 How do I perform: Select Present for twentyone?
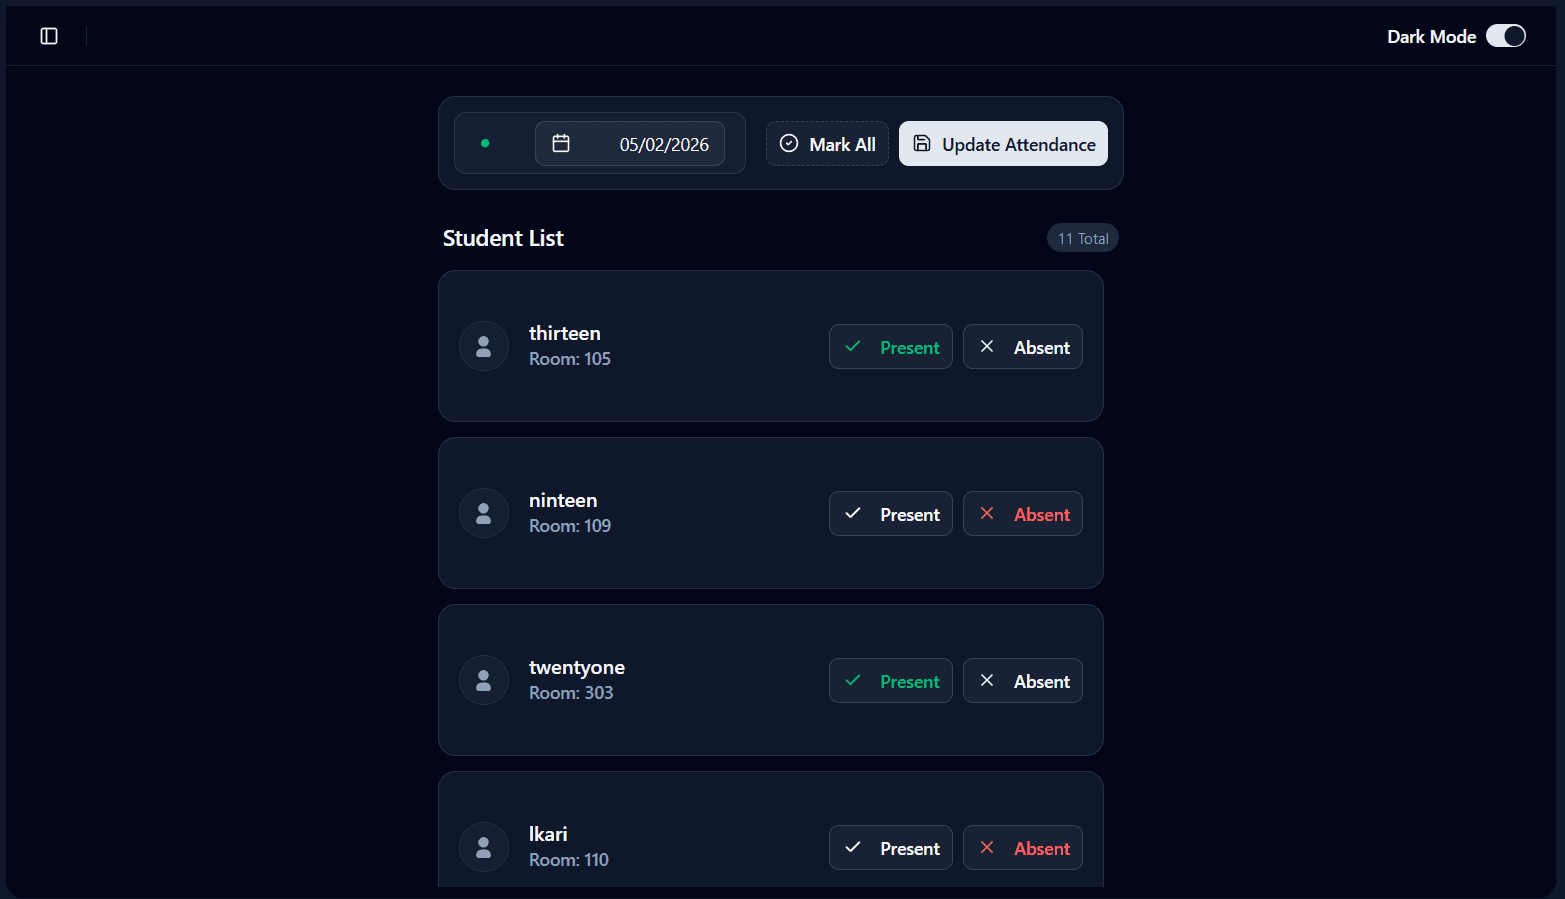coord(890,681)
